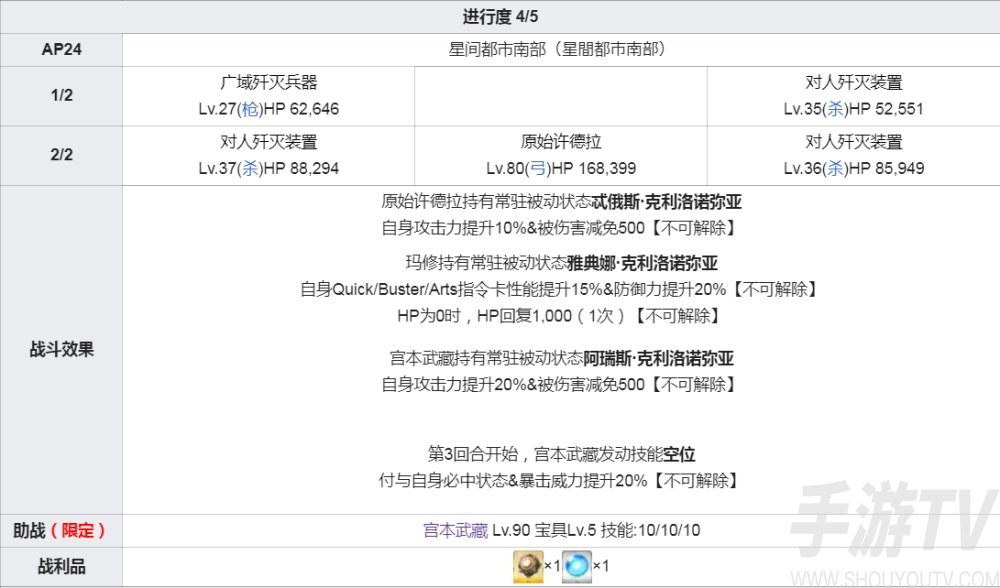Select the 自身攻击力提升10% effect line
Screen dimensions: 1000x588
(559, 228)
